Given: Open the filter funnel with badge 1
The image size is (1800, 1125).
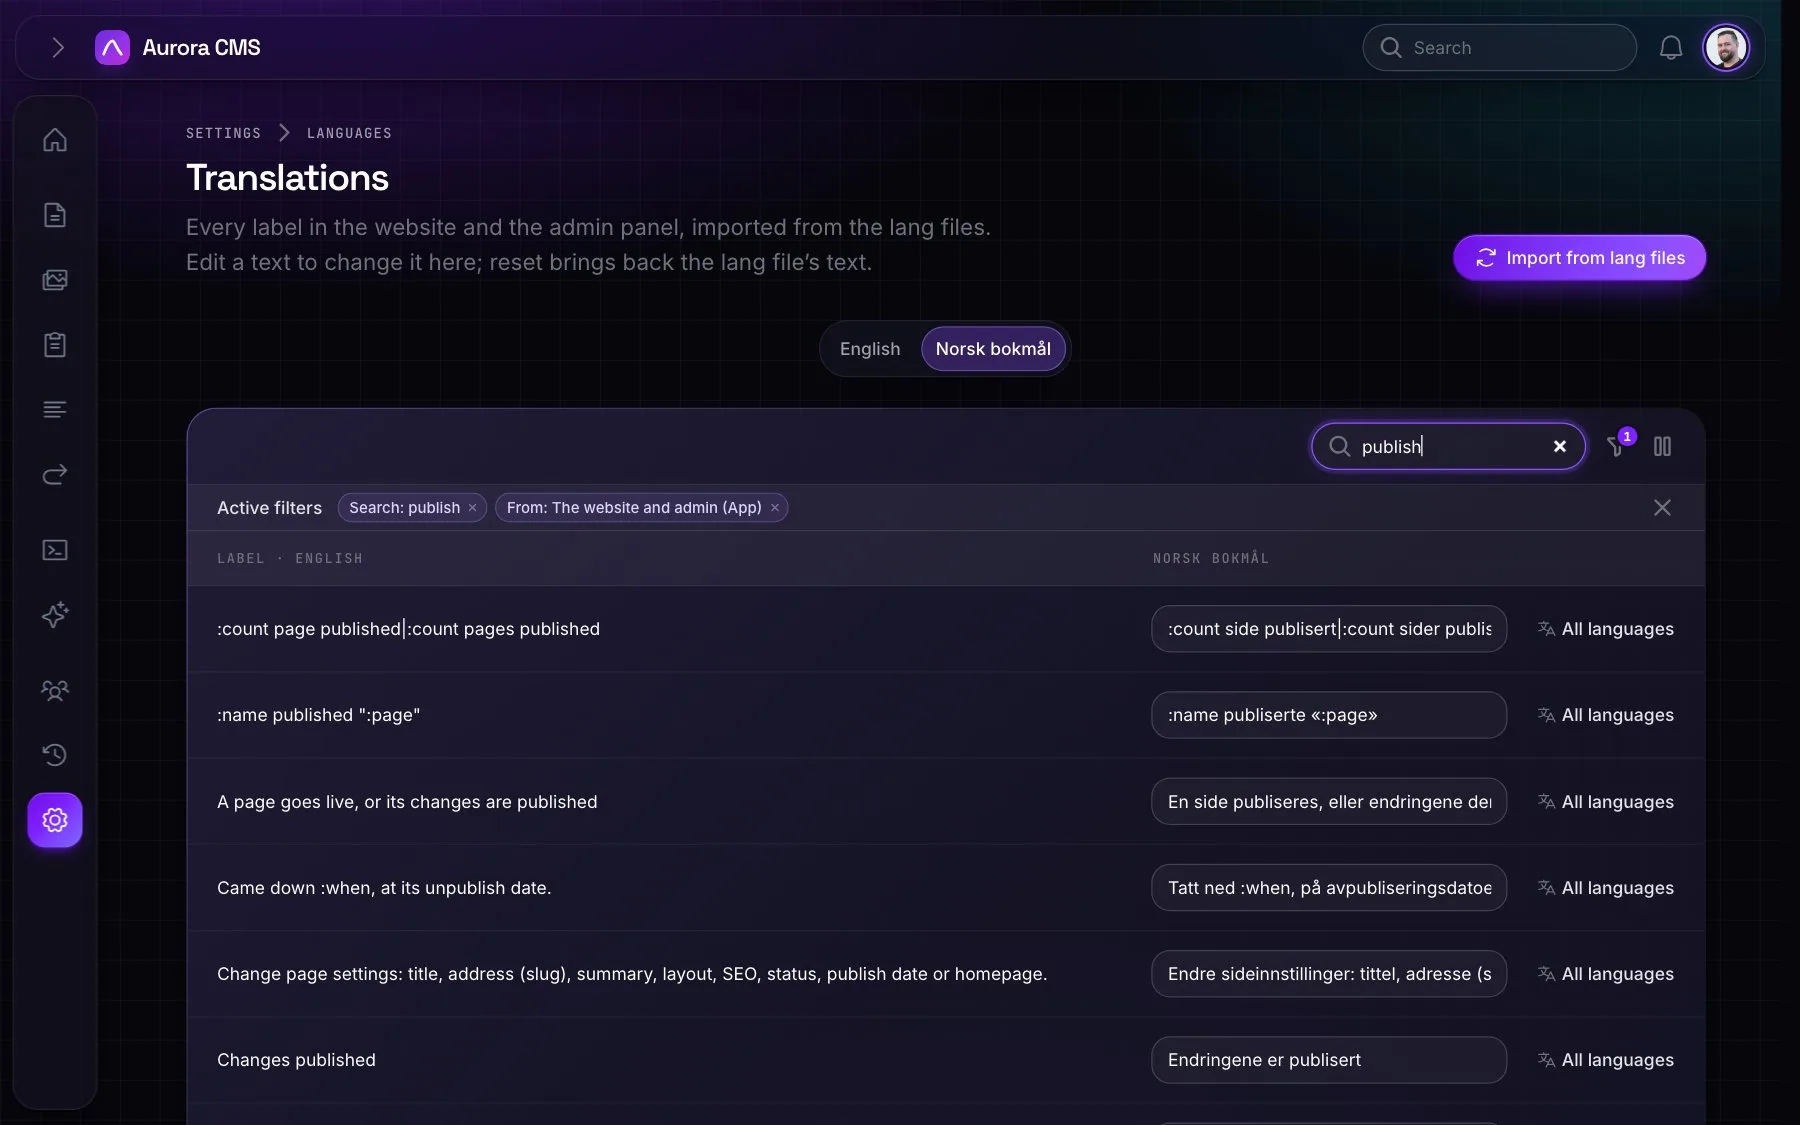Looking at the screenshot, I should 1616,446.
